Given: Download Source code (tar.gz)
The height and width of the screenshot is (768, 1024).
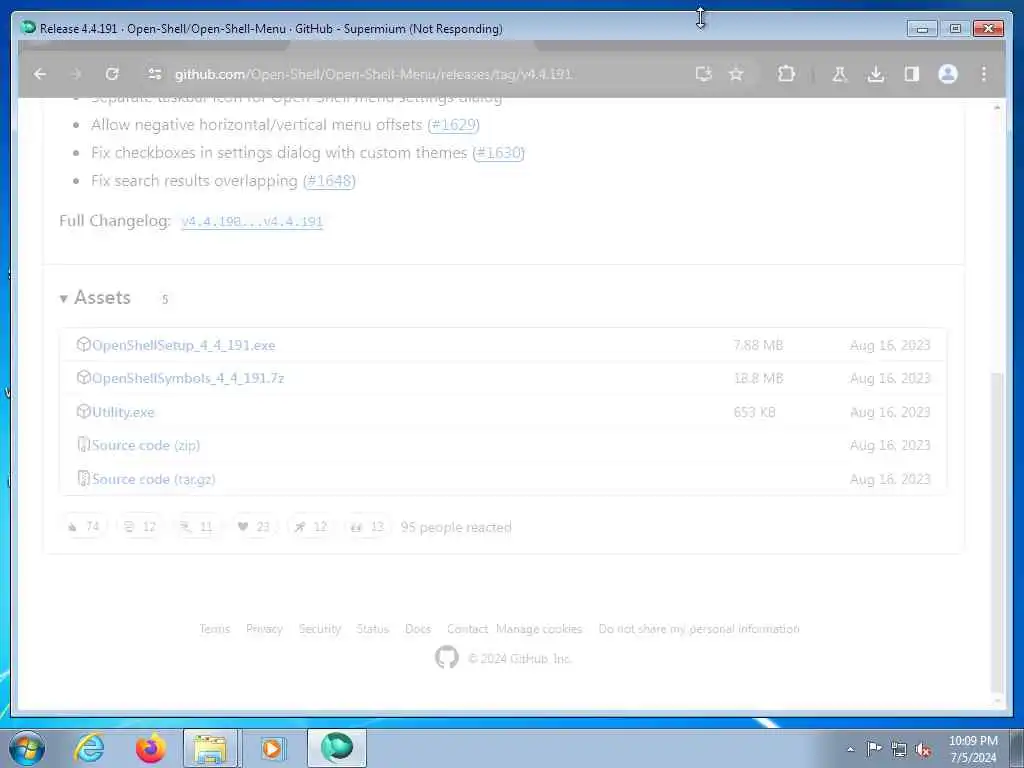Looking at the screenshot, I should [x=153, y=479].
